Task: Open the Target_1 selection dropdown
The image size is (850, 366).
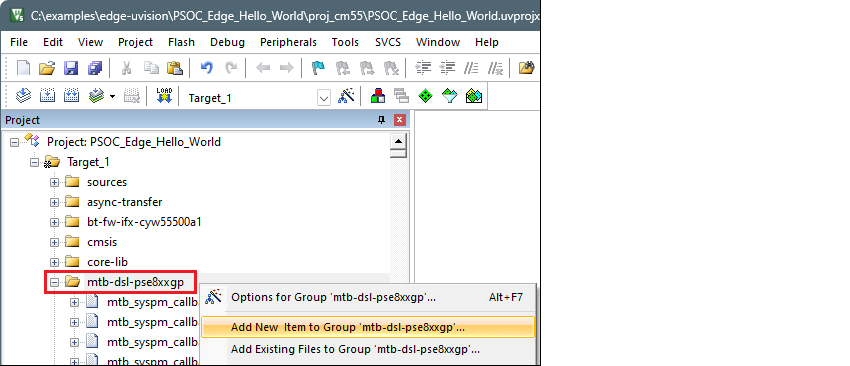Action: (x=324, y=98)
